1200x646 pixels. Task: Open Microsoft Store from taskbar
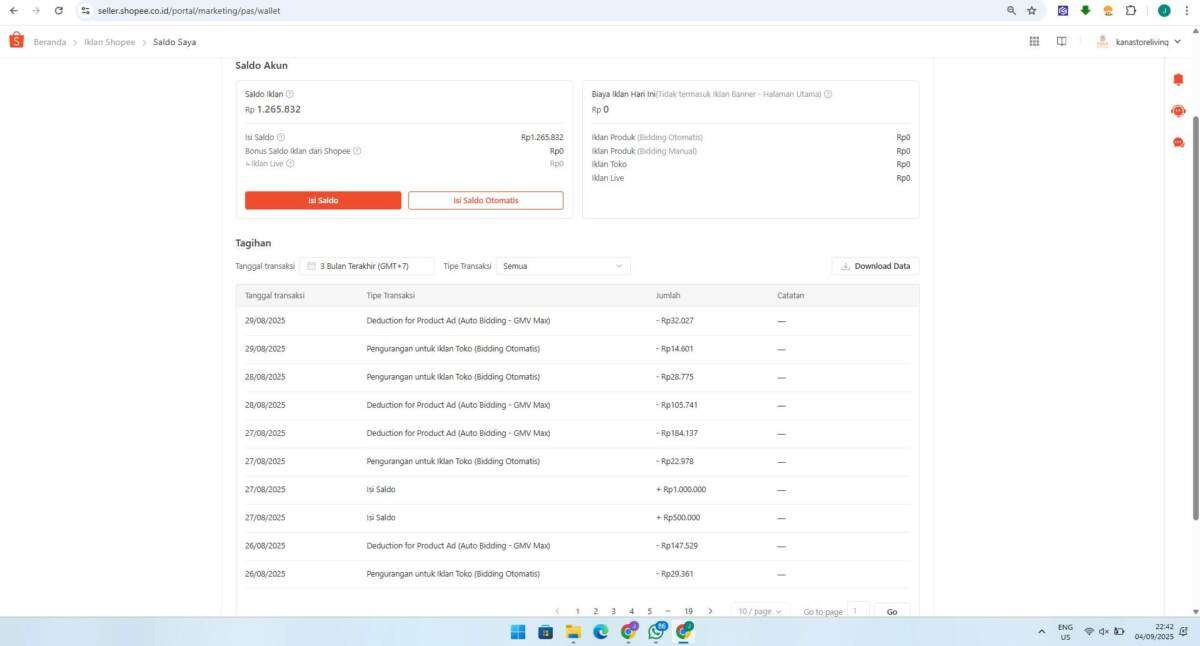545,631
